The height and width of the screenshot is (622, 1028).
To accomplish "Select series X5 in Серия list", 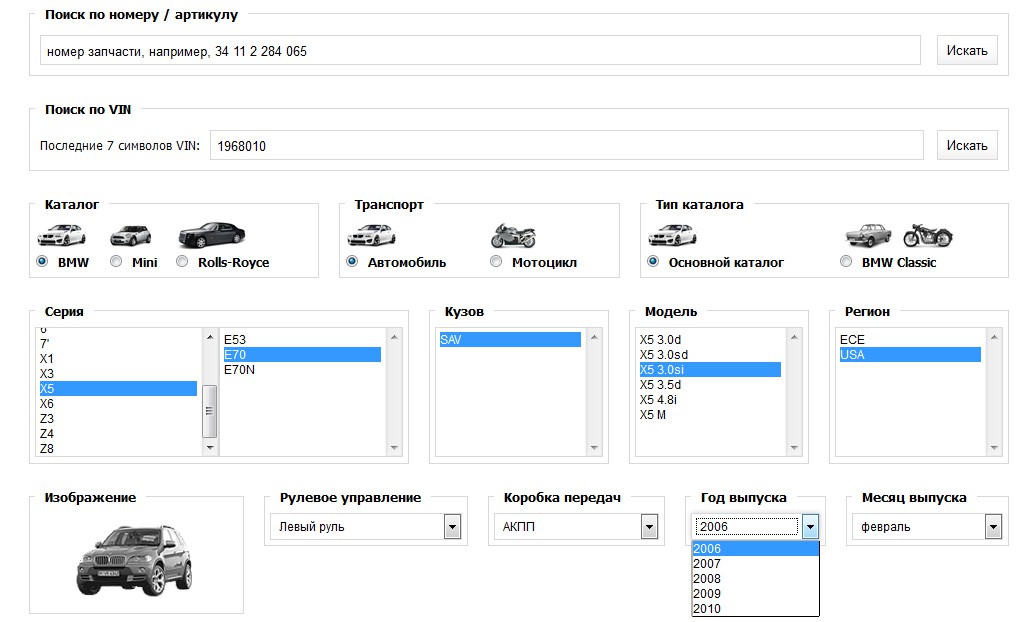I will pos(118,389).
